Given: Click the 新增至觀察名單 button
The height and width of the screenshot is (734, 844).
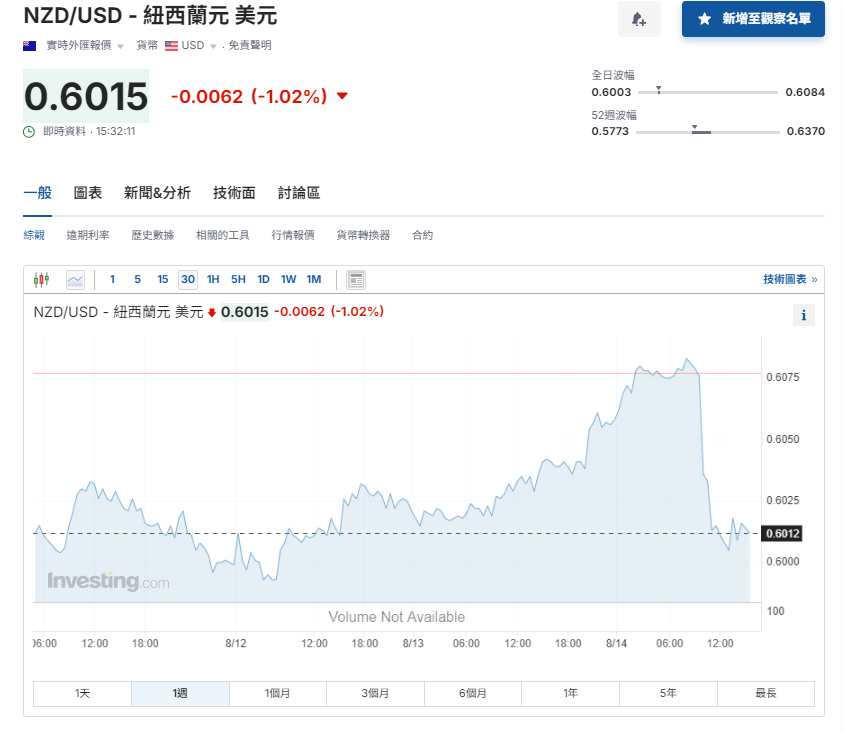Looking at the screenshot, I should click(753, 20).
